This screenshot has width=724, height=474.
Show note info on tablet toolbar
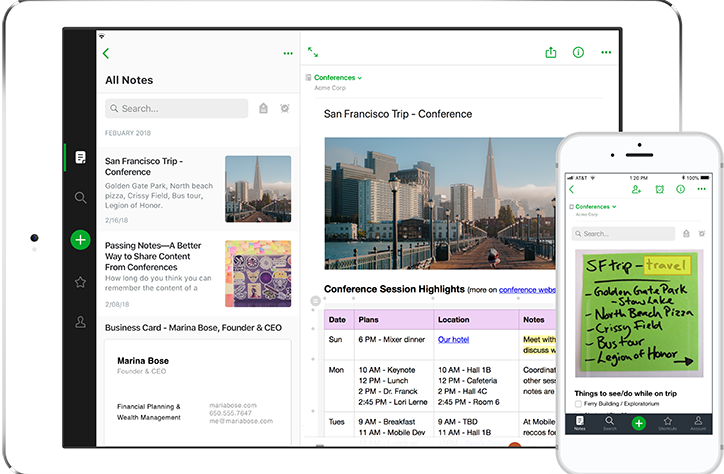[578, 52]
